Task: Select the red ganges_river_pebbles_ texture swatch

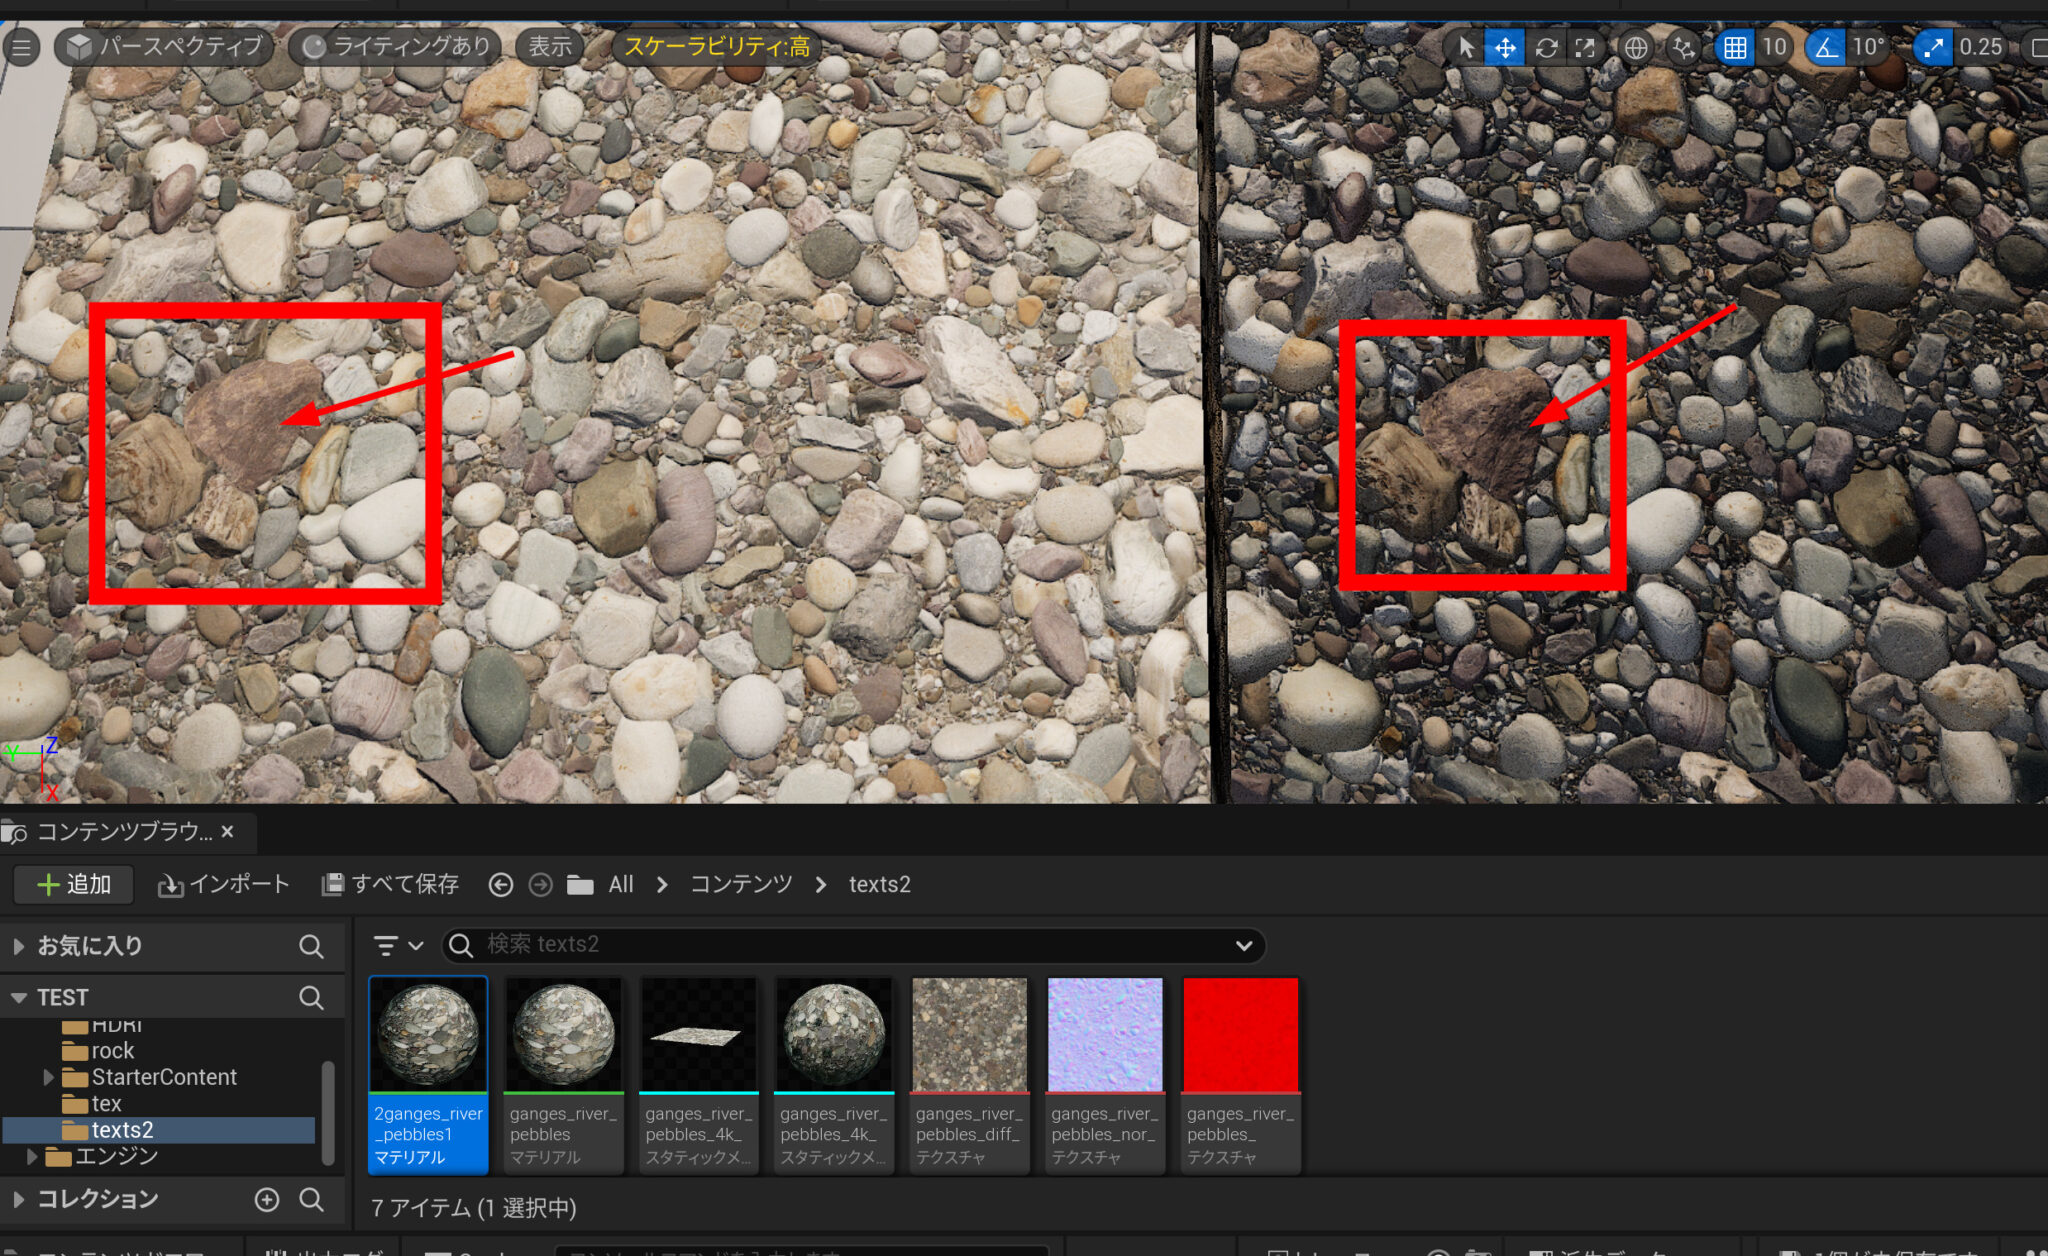Action: [x=1240, y=1034]
